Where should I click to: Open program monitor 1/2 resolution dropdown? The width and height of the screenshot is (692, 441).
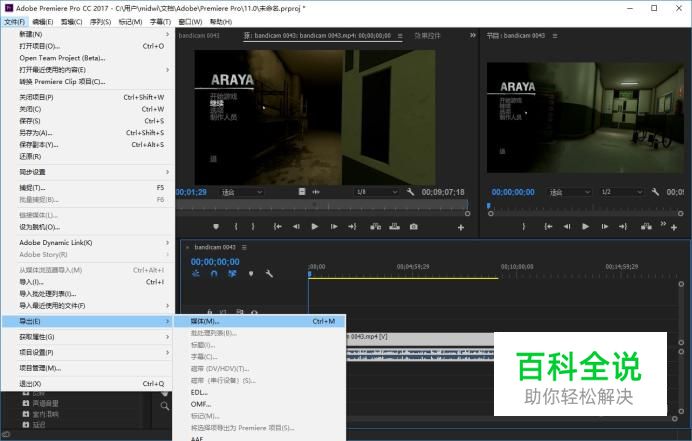pos(621,192)
